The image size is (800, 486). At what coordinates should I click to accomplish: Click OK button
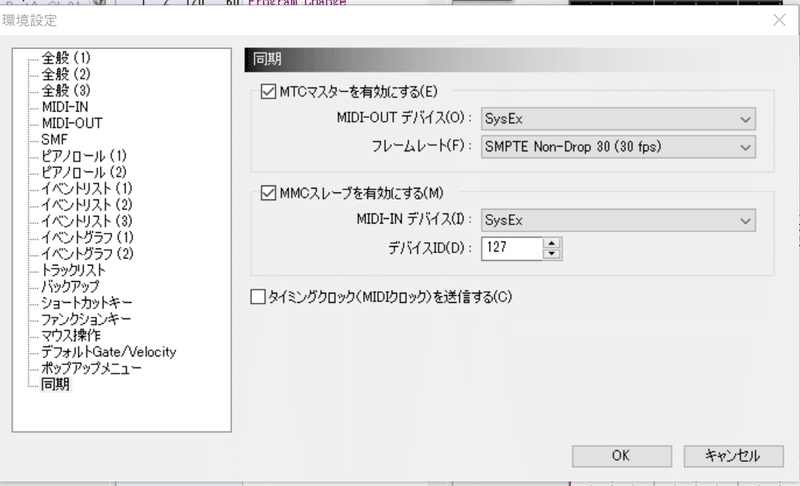[x=621, y=456]
